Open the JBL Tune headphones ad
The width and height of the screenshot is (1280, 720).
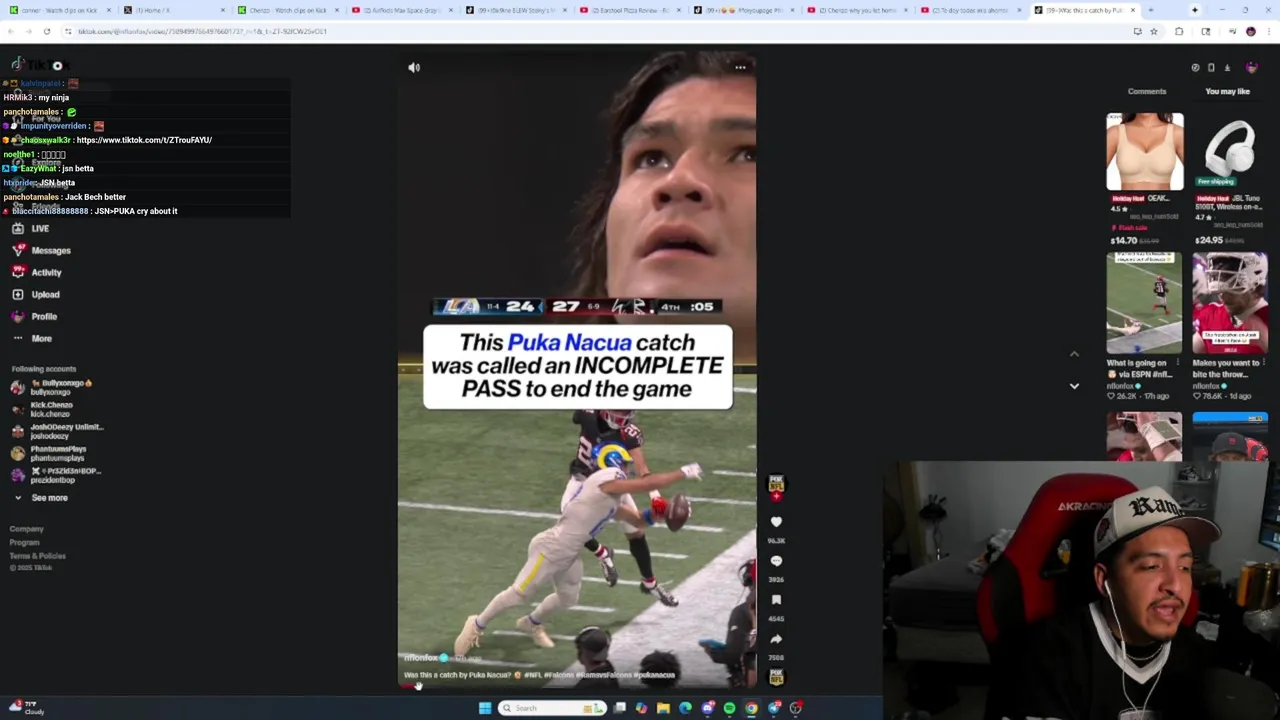pos(1230,151)
